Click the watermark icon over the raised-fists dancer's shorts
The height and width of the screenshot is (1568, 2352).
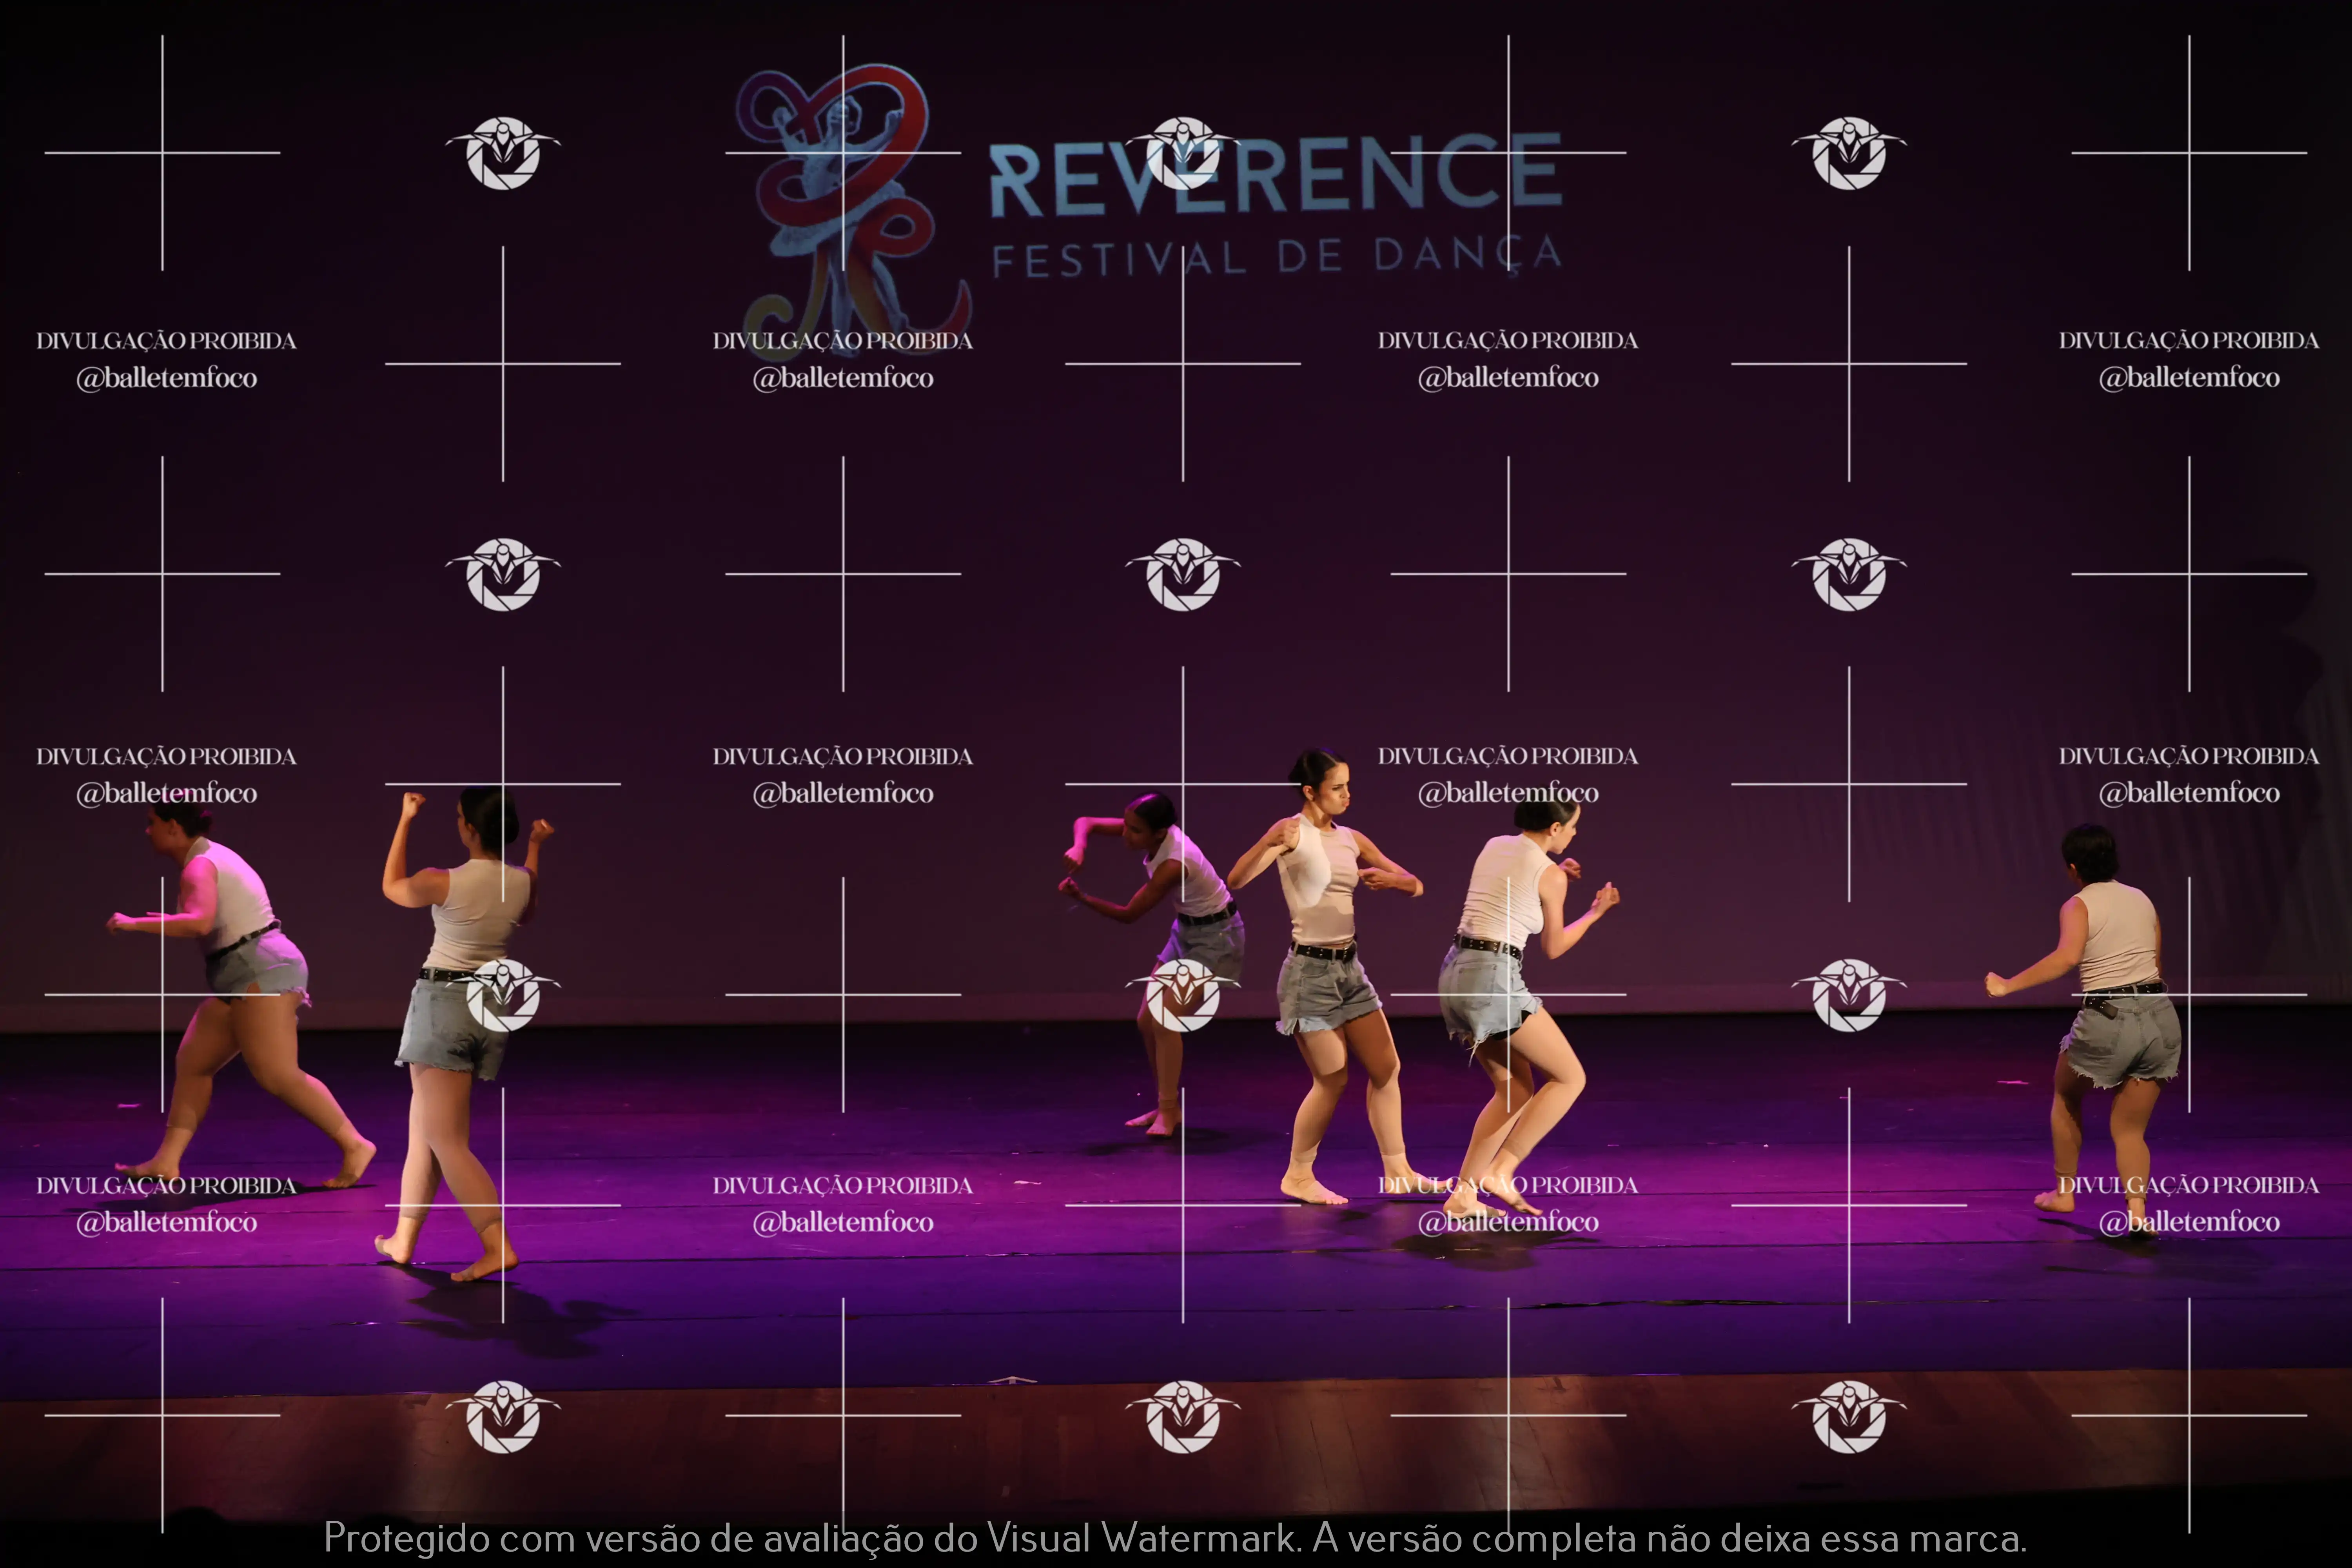[x=503, y=995]
